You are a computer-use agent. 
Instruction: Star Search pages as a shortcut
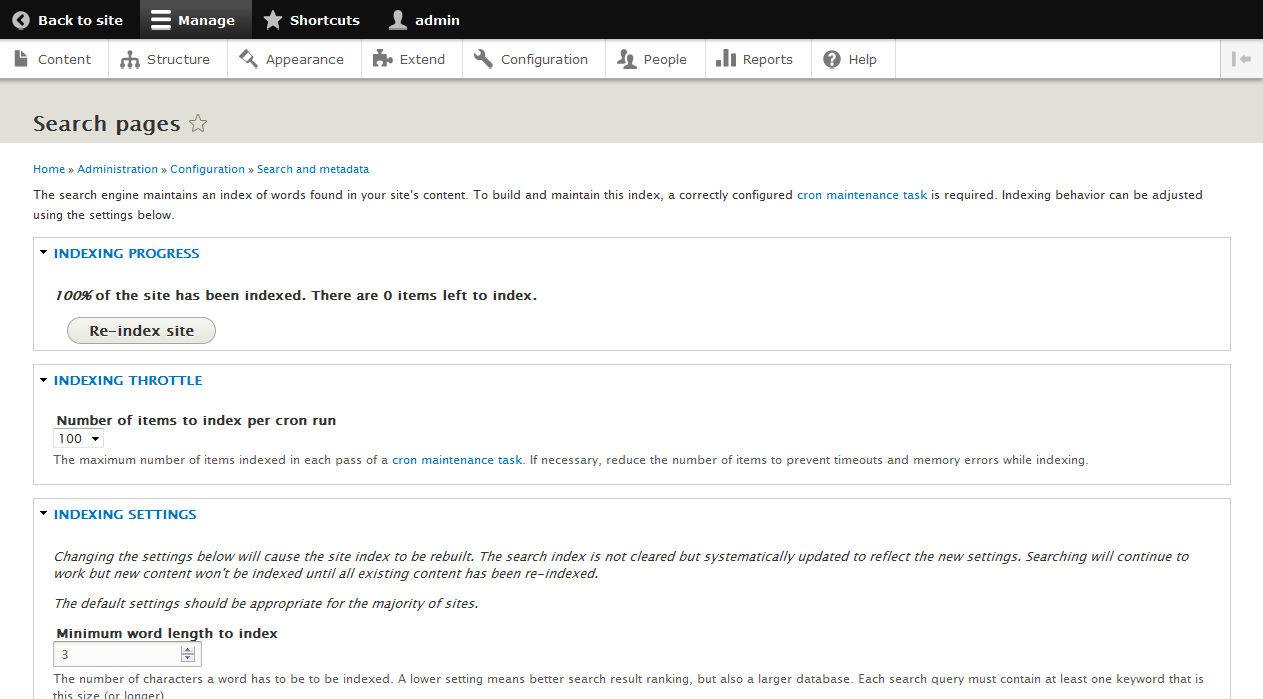click(198, 124)
